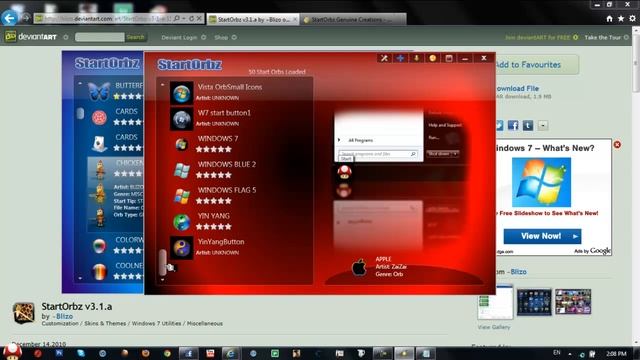
Task: Open the browser Home icon
Action: [x=609, y=18]
